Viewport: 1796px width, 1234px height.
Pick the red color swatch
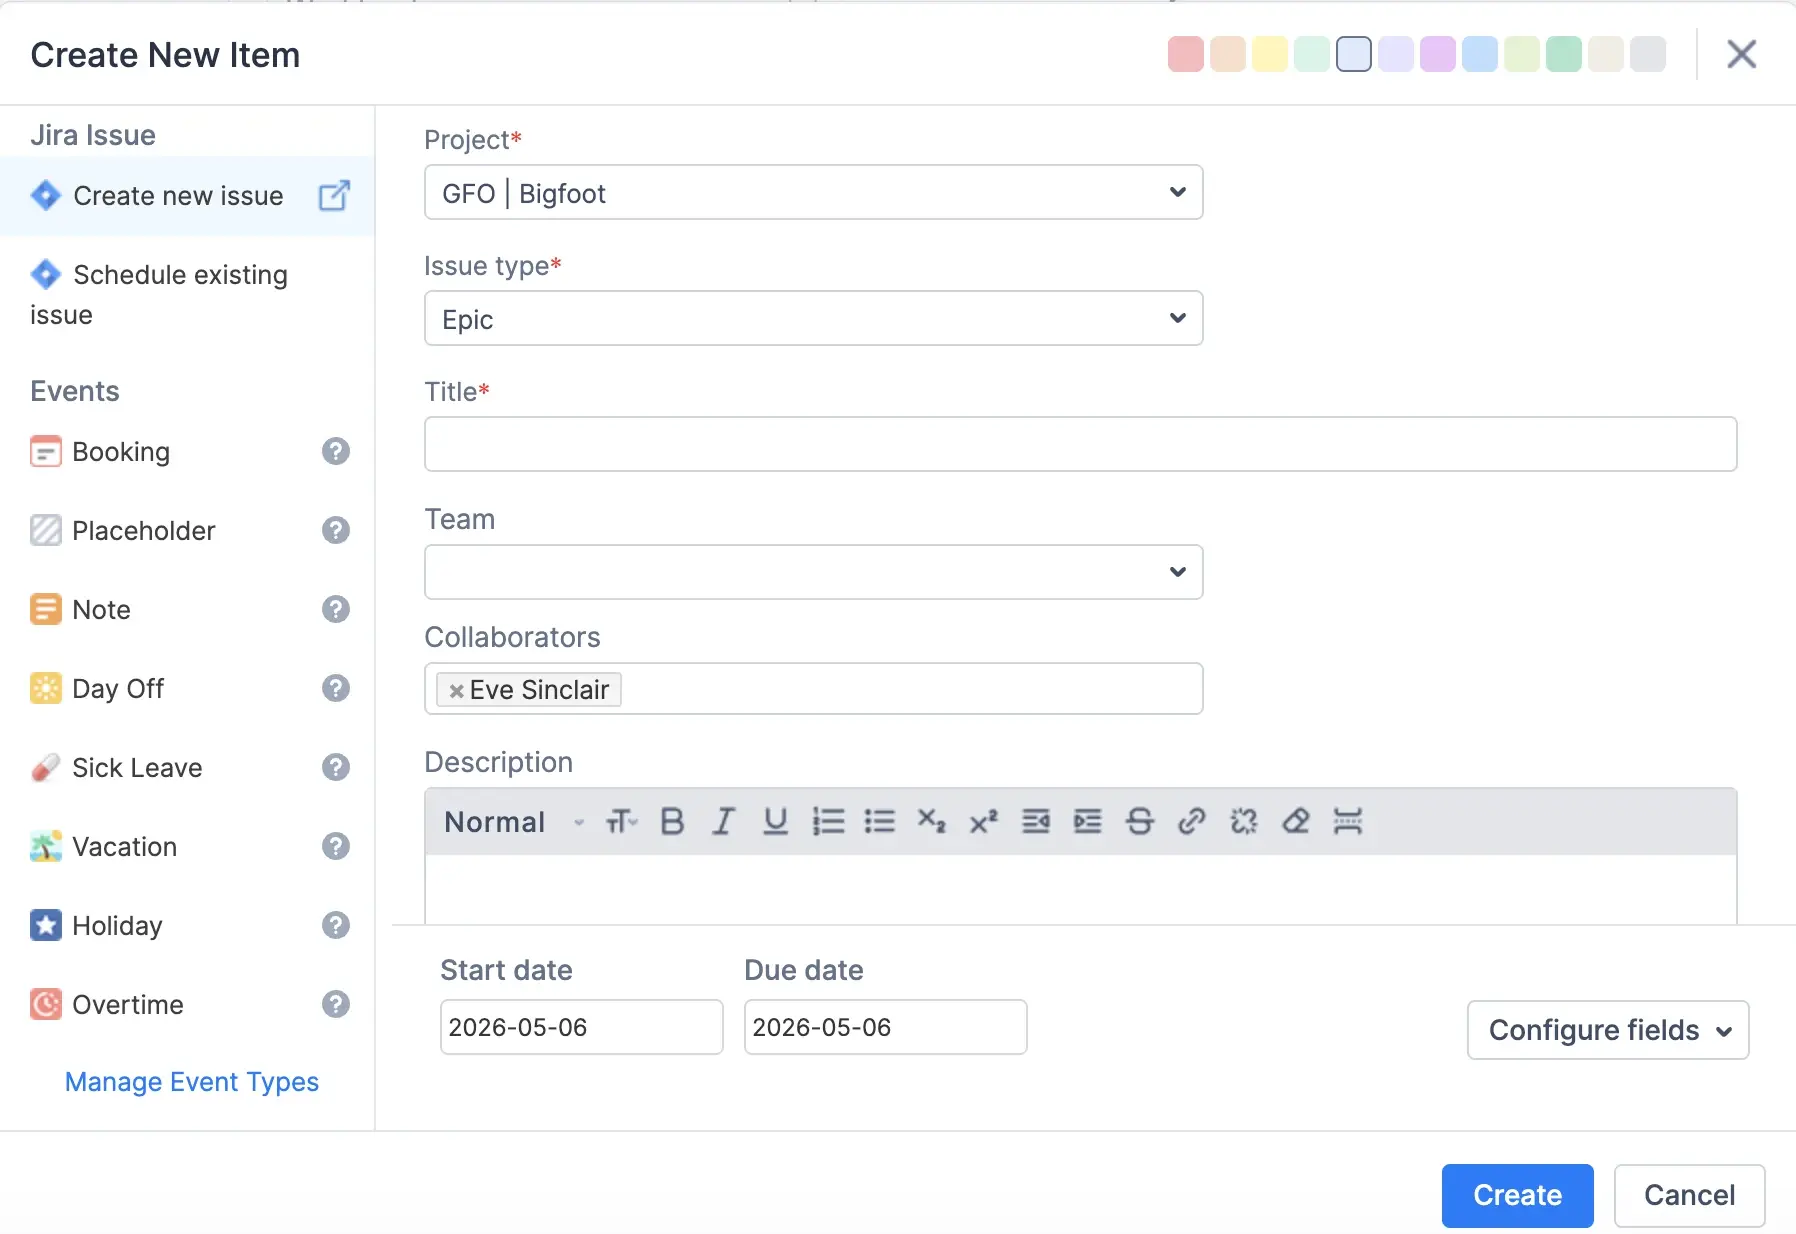click(1186, 54)
